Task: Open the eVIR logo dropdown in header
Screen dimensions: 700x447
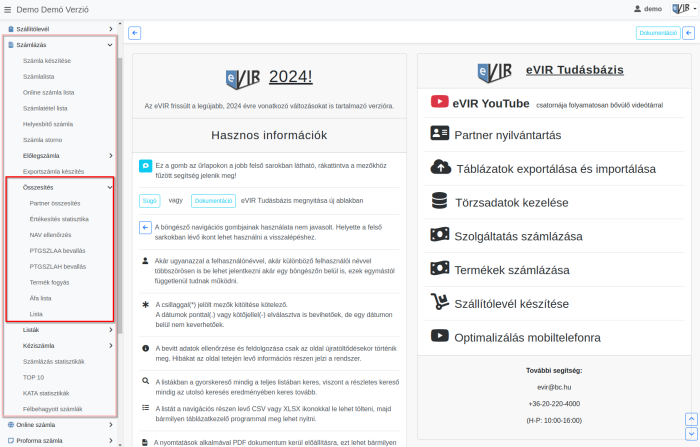Action: click(x=684, y=8)
